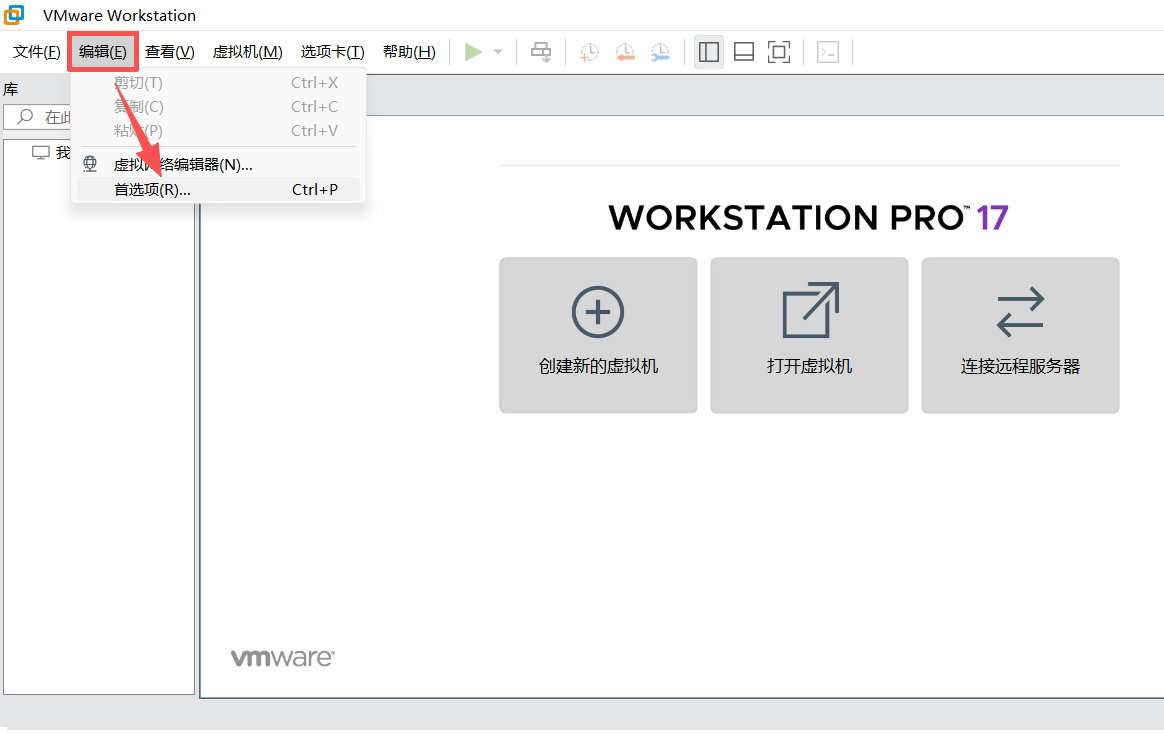Click the library search magnifier icon
Screen dimensions: 1164x733
(25, 117)
